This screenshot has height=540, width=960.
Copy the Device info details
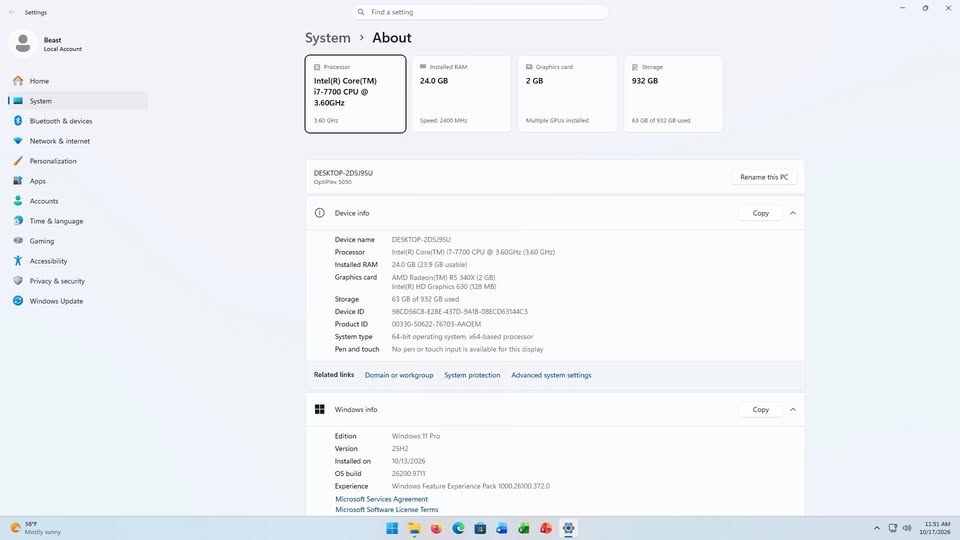pyautogui.click(x=760, y=213)
